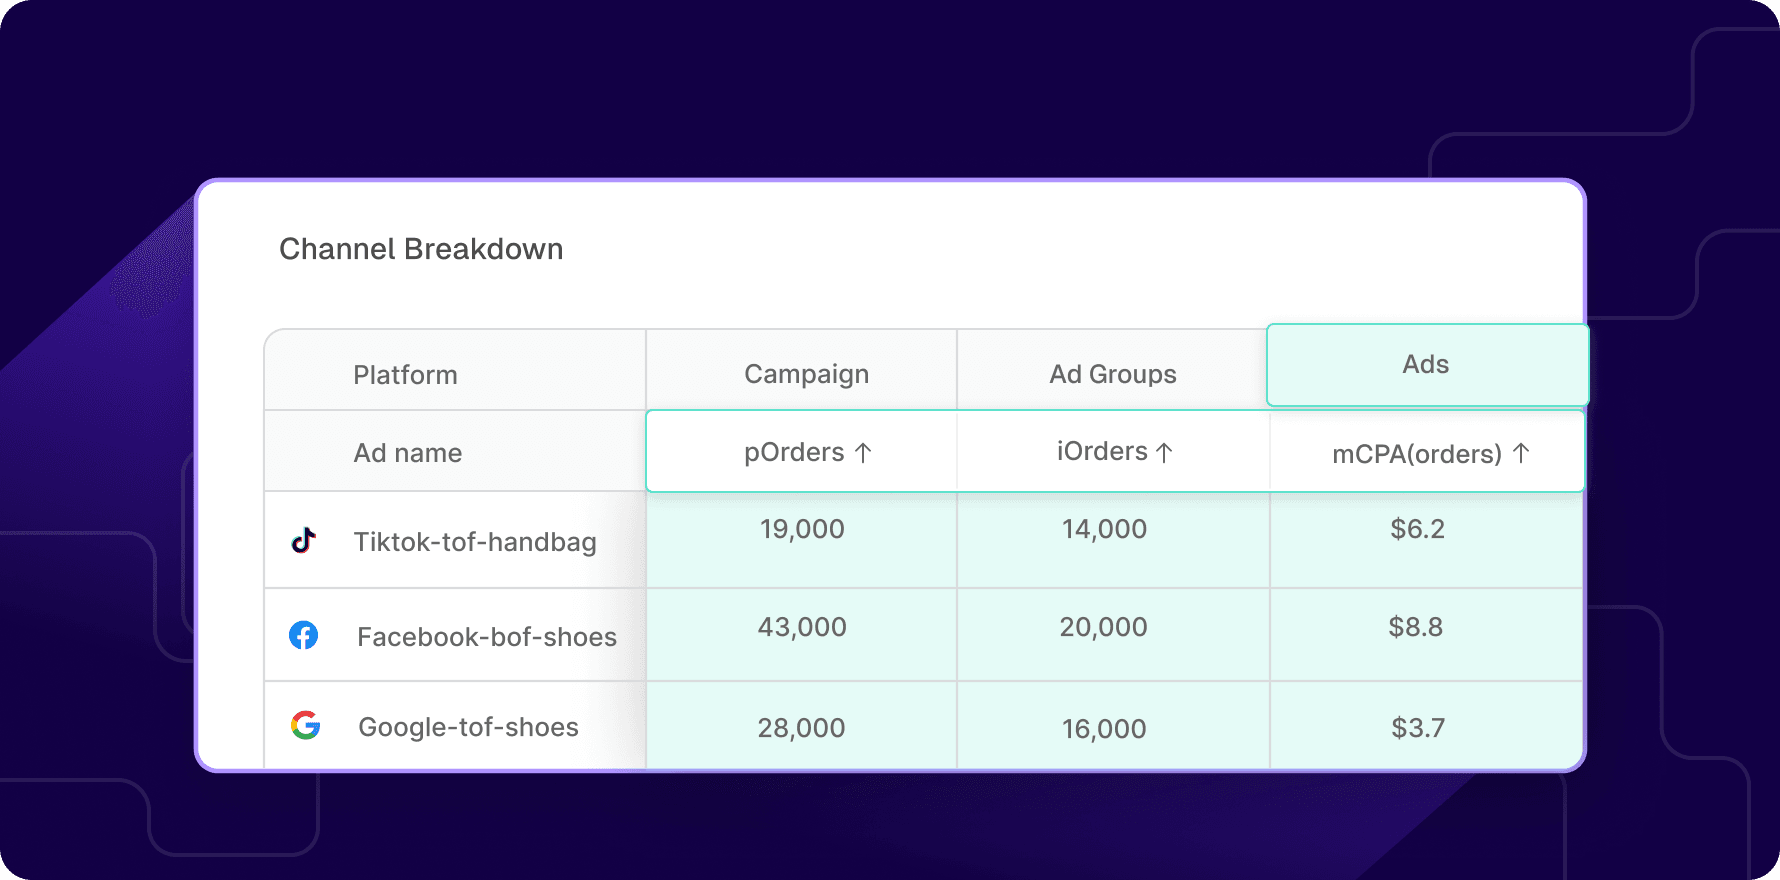Screen dimensions: 1780x880
Task: Click the Google logo icon
Action: 305,725
